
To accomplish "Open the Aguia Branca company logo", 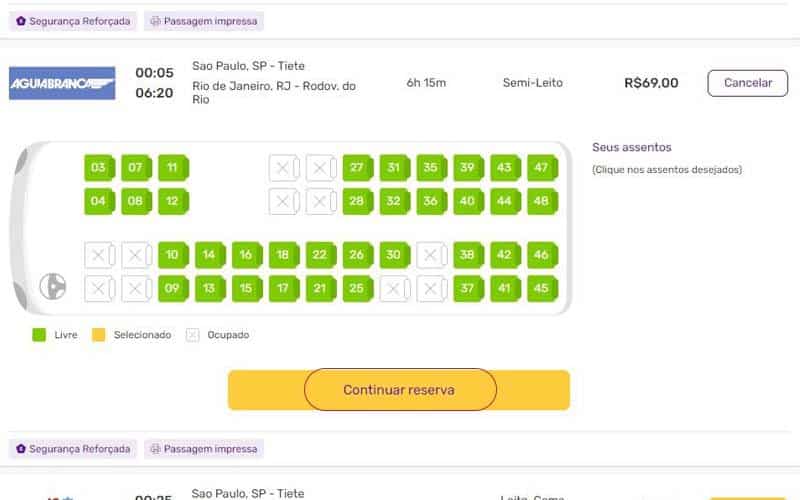I will click(x=62, y=83).
